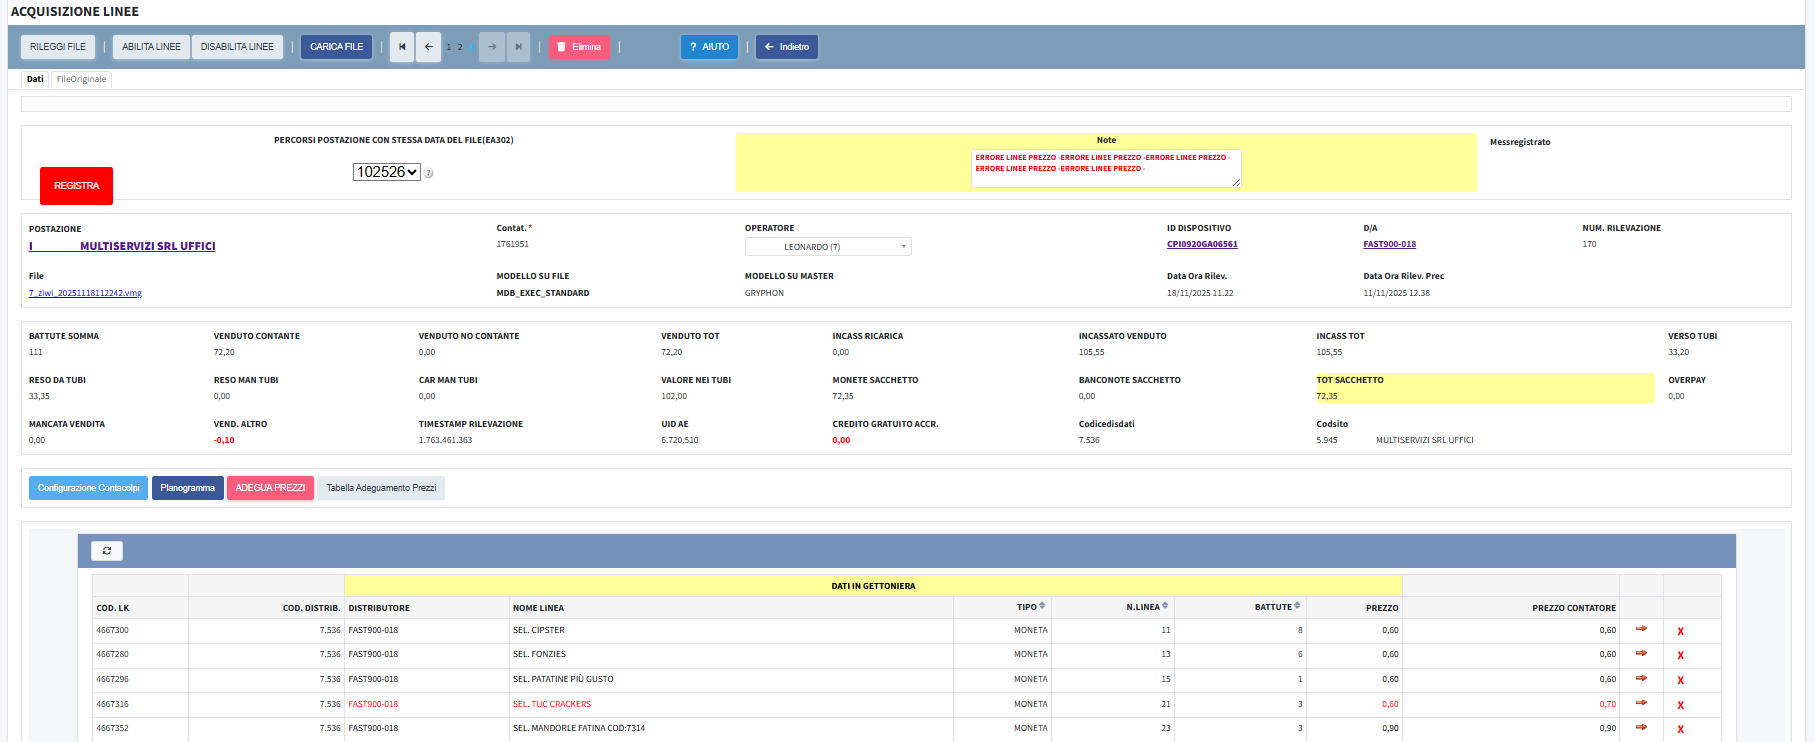The image size is (1815, 742).
Task: Click the Contat. value 1761951
Action: pyautogui.click(x=512, y=244)
